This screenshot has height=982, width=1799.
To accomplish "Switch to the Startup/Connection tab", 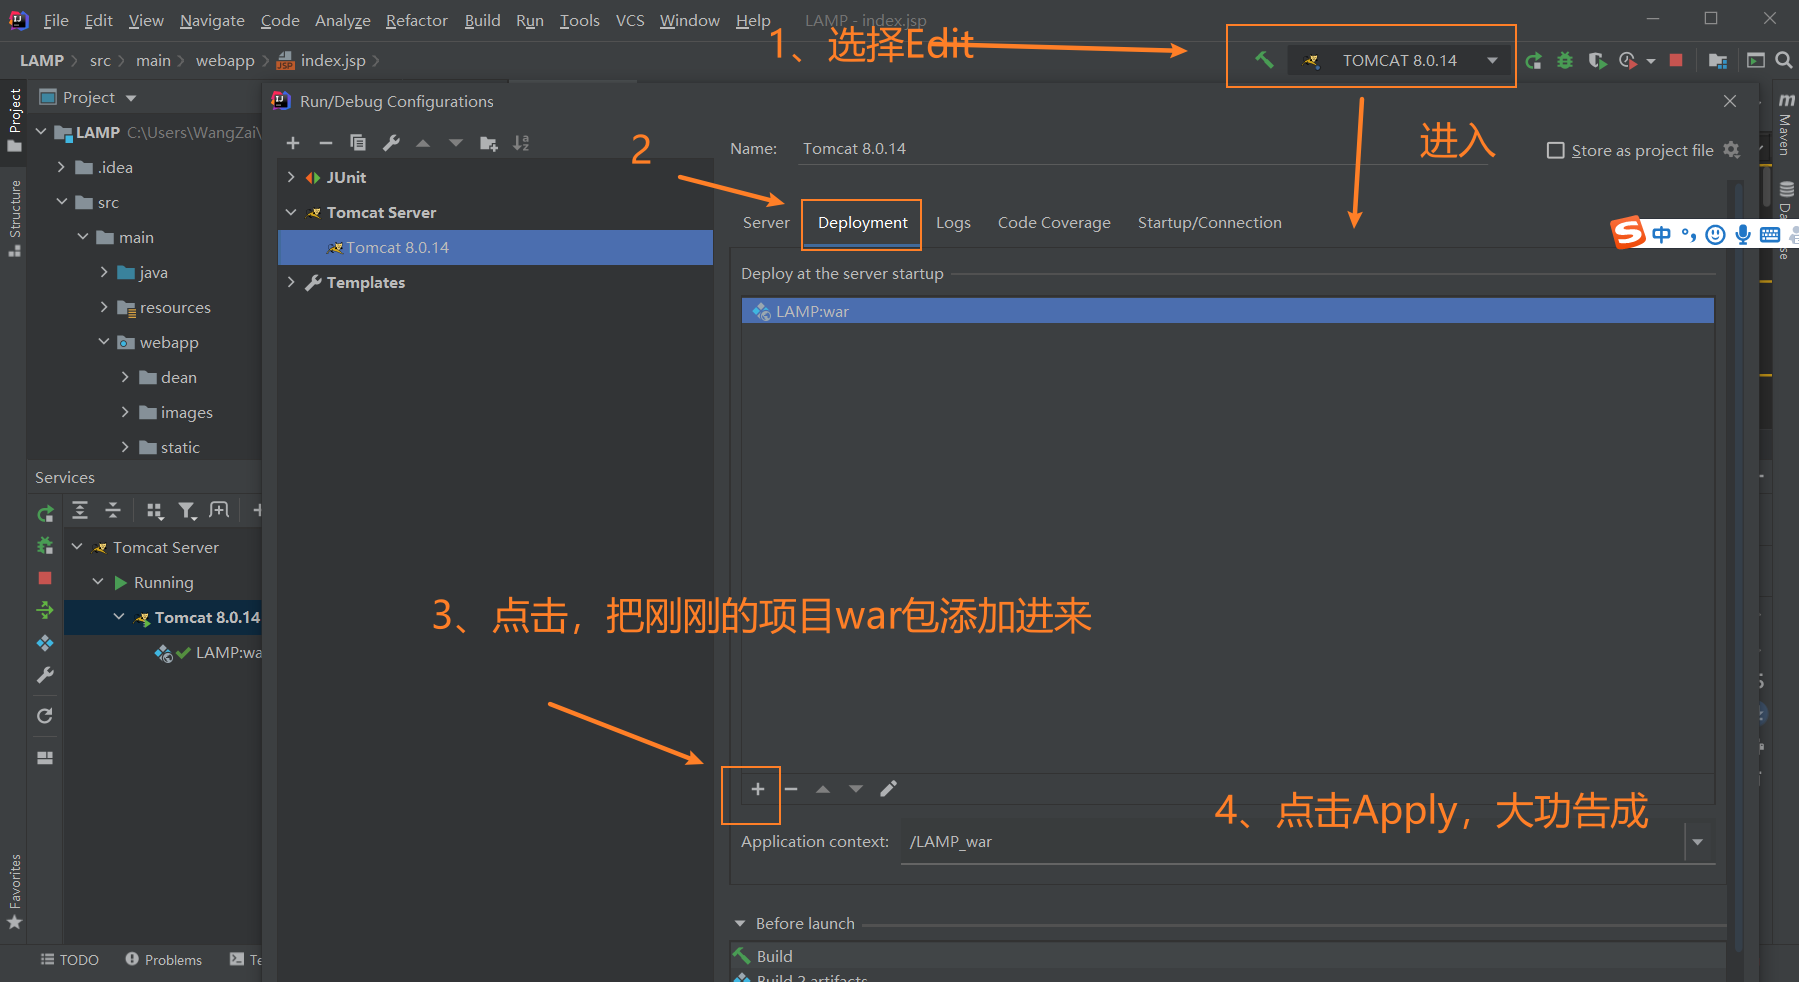I will point(1209,222).
